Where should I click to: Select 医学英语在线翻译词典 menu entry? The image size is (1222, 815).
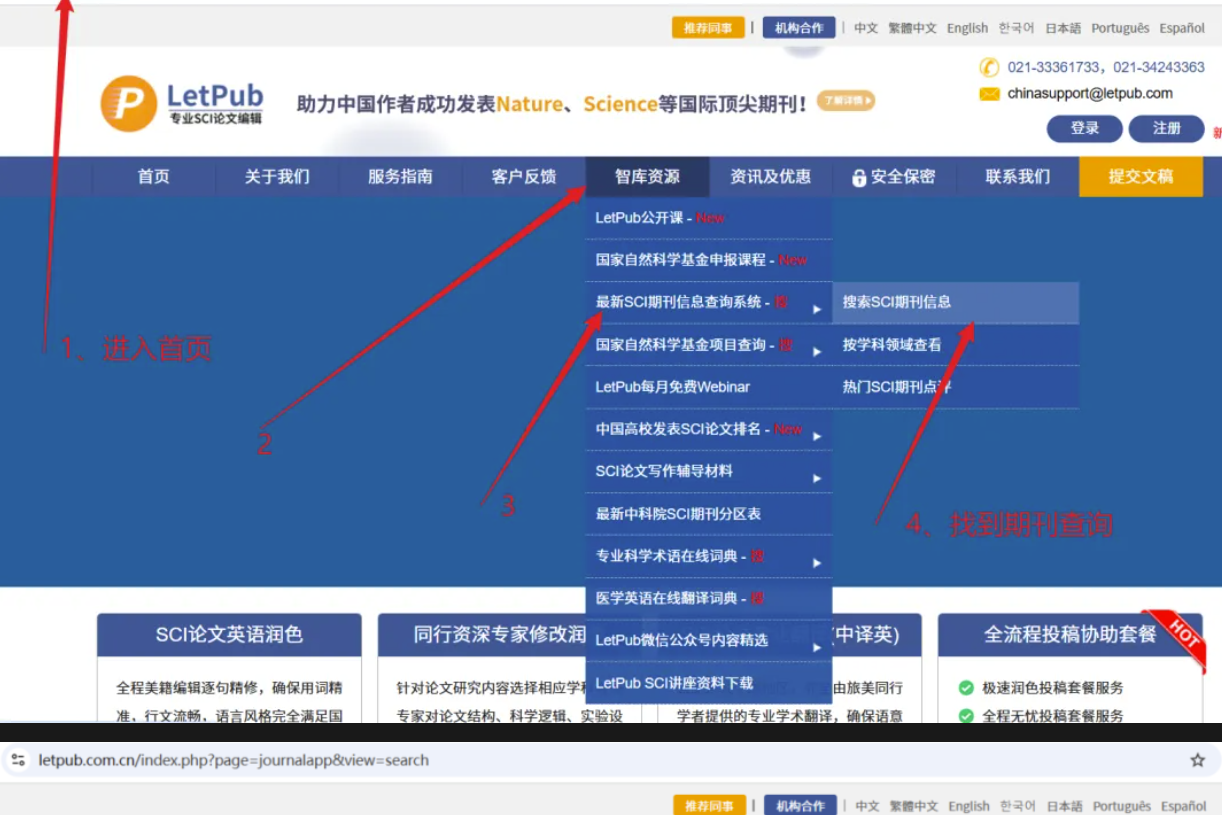coord(709,598)
